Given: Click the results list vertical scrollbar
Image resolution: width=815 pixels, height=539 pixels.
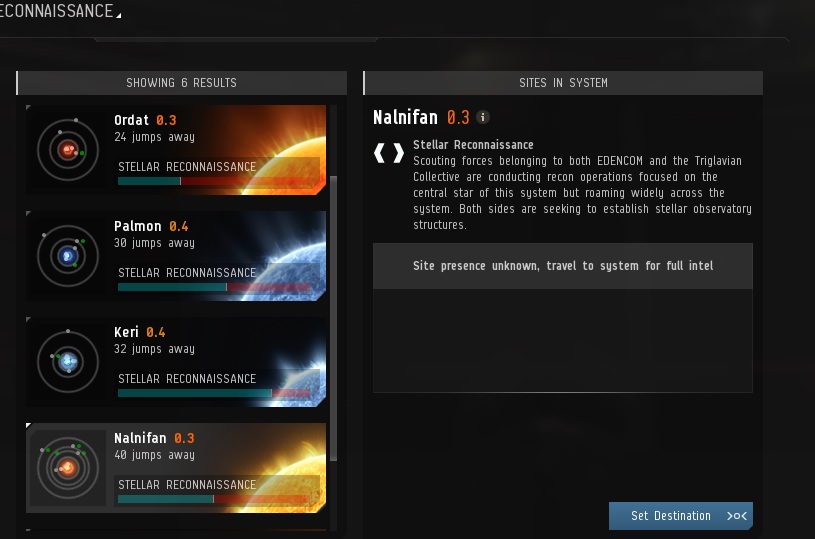Looking at the screenshot, I should click(334, 319).
